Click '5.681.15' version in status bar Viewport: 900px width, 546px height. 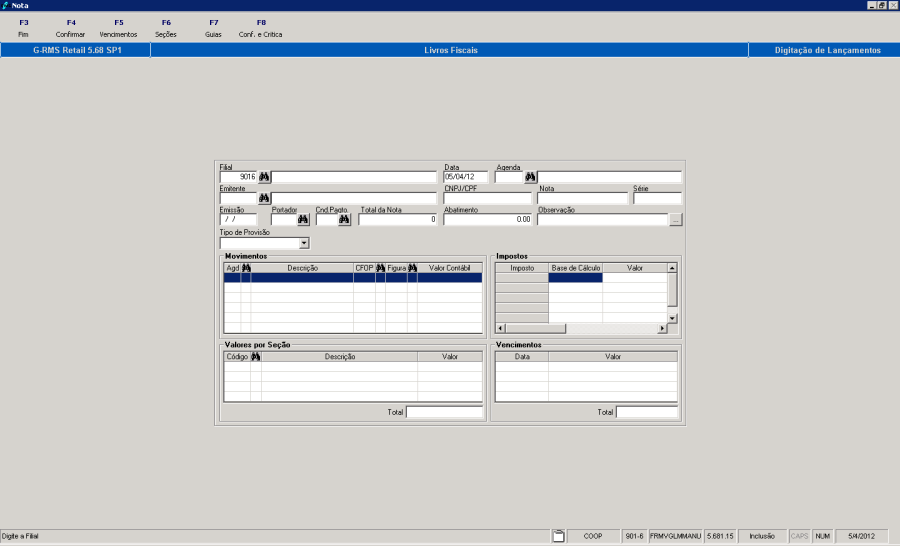[720, 536]
